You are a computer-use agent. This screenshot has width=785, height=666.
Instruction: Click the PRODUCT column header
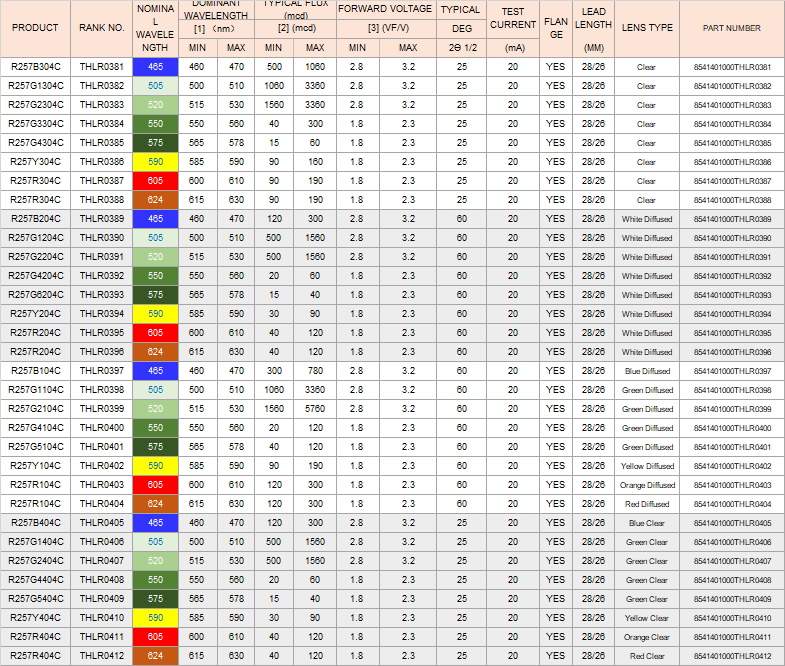point(35,28)
